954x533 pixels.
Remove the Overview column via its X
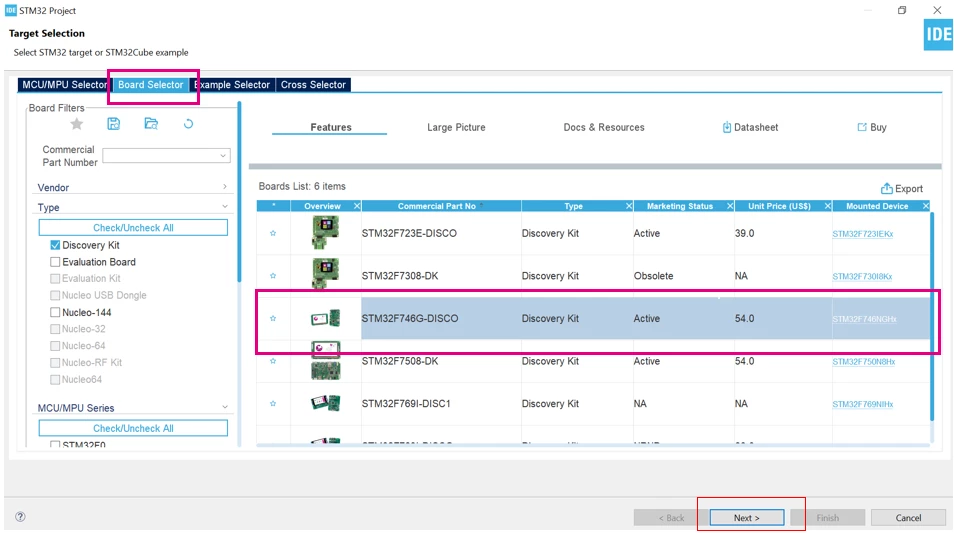click(x=357, y=206)
